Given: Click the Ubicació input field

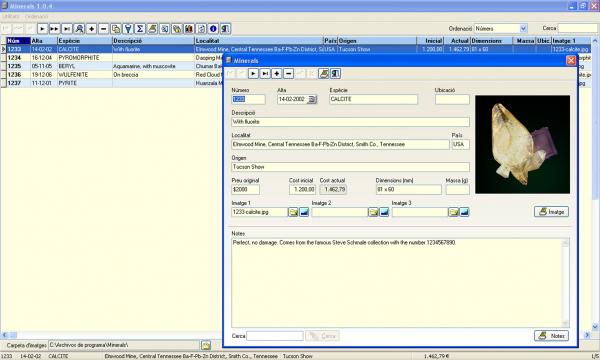Looking at the screenshot, I should click(x=452, y=99).
